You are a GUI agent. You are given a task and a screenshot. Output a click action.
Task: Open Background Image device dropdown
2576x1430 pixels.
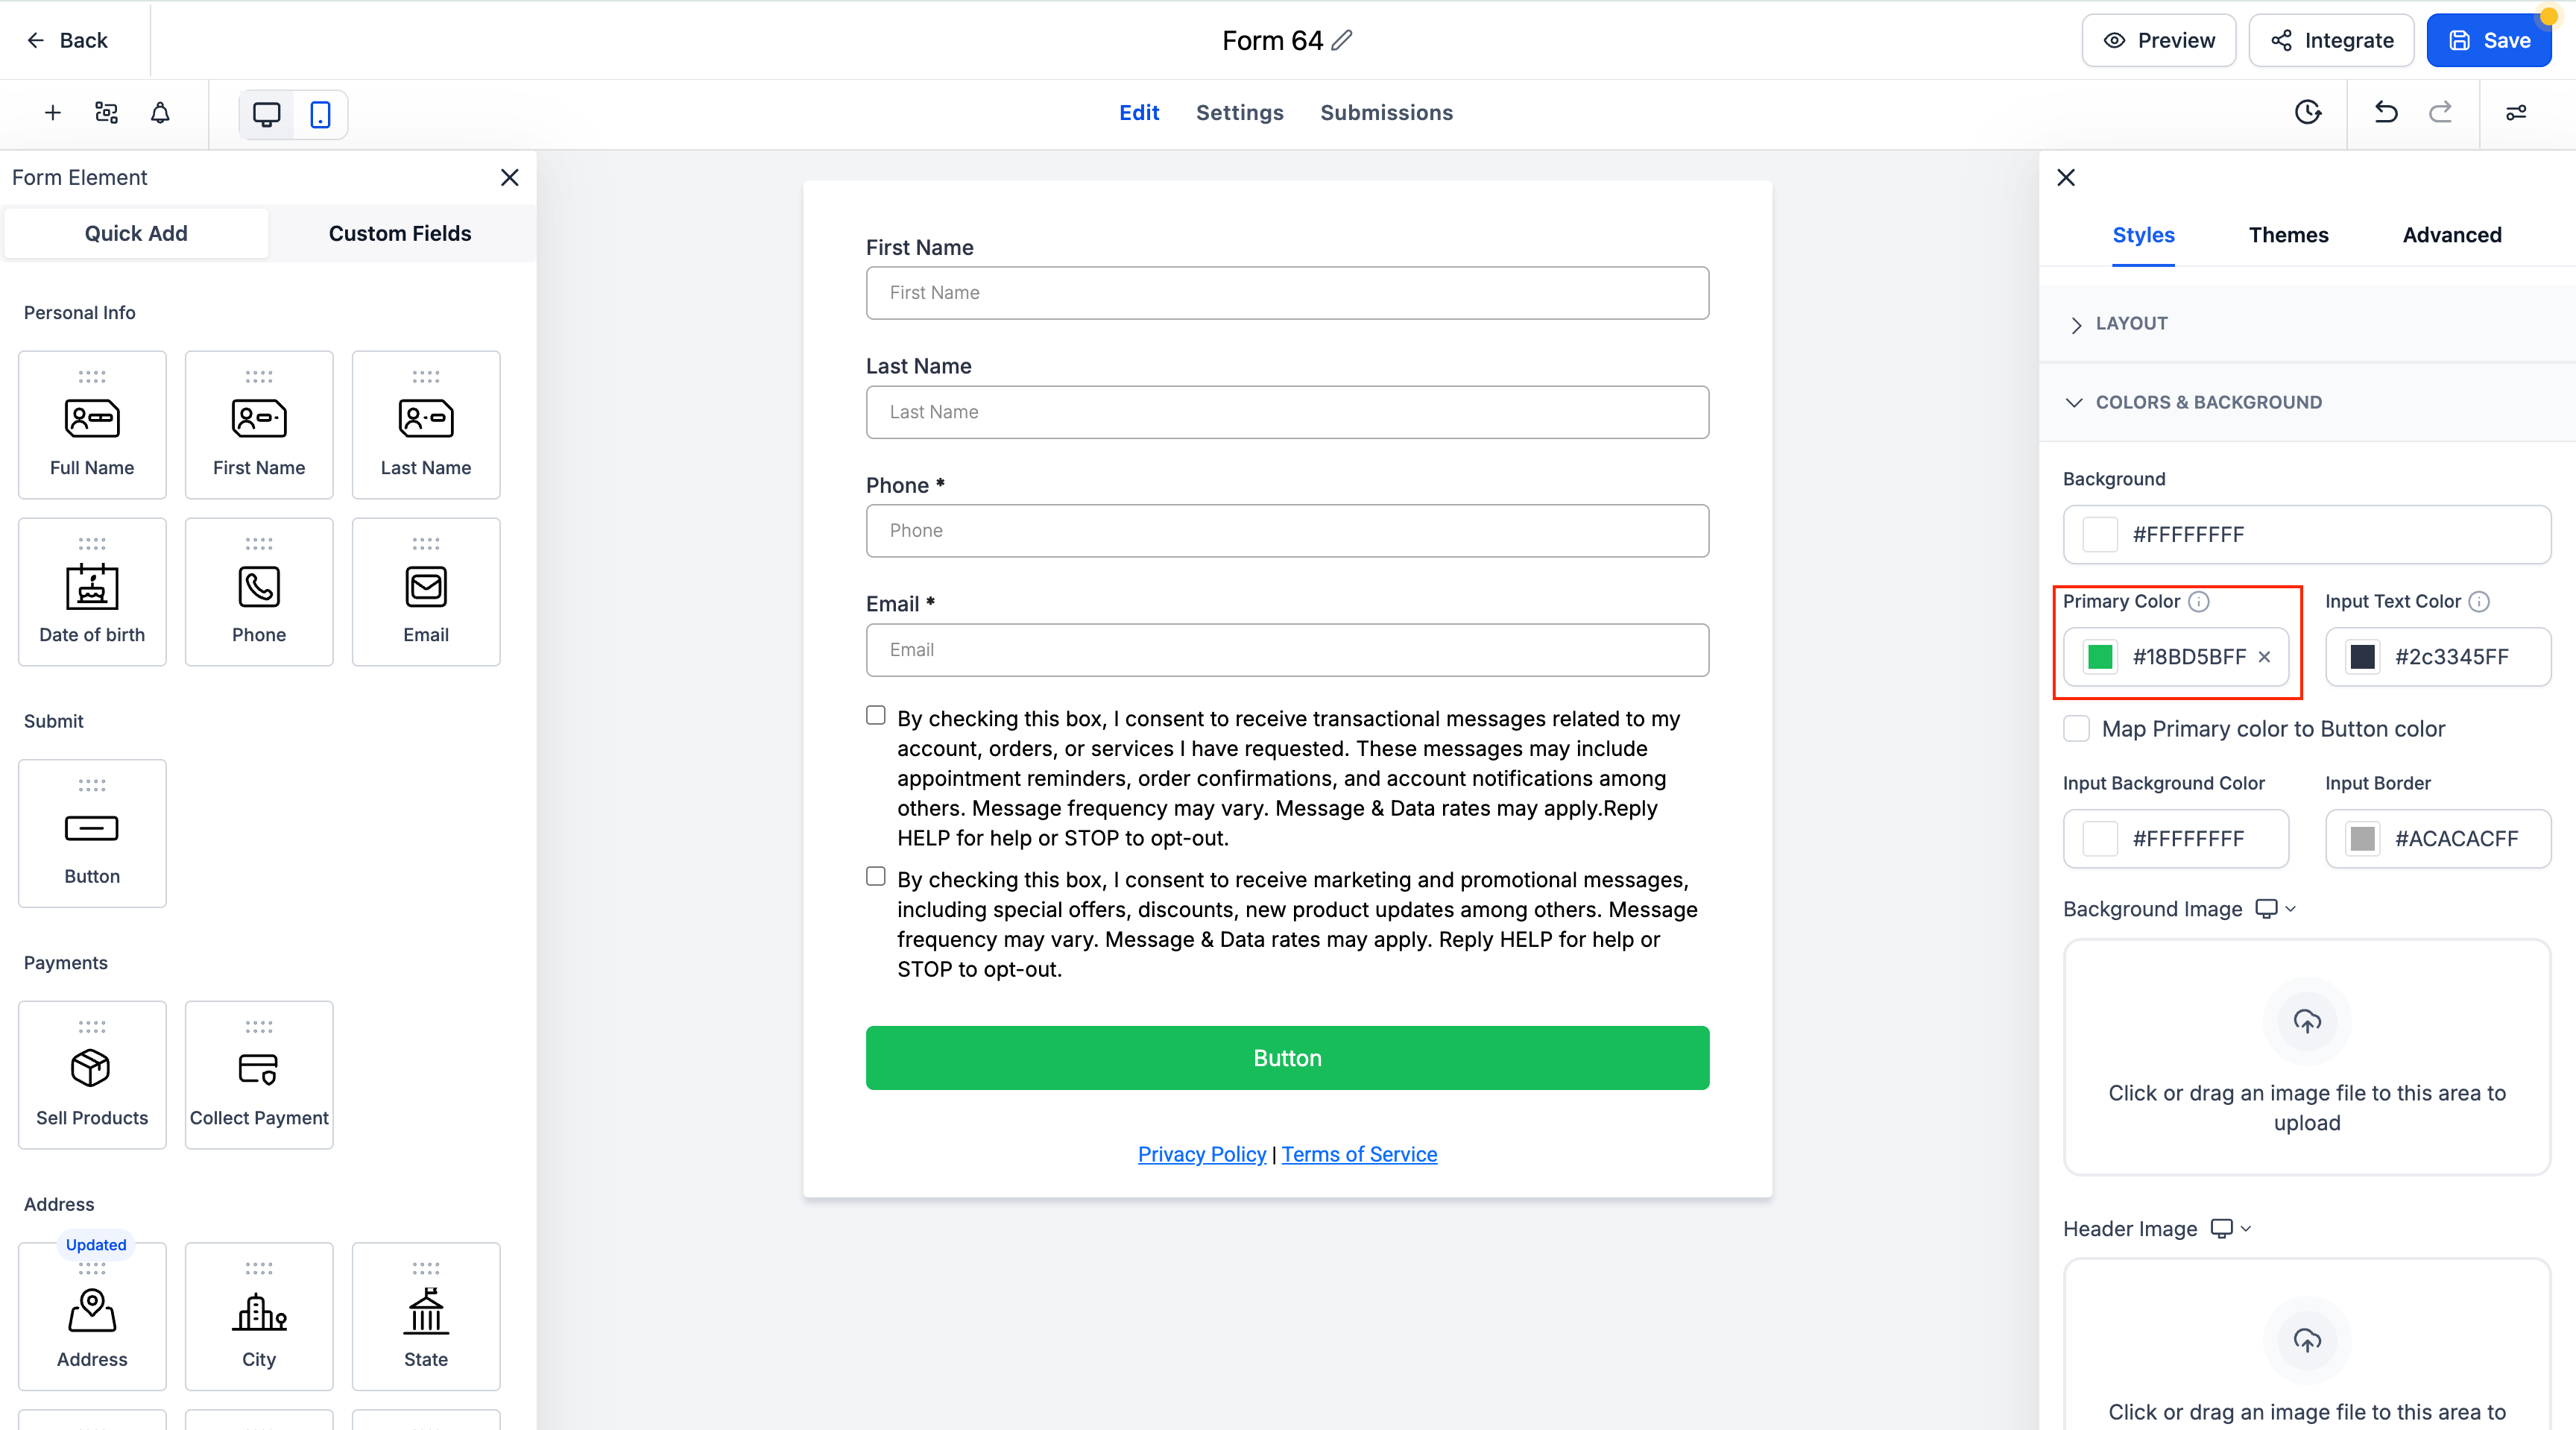pyautogui.click(x=2276, y=909)
